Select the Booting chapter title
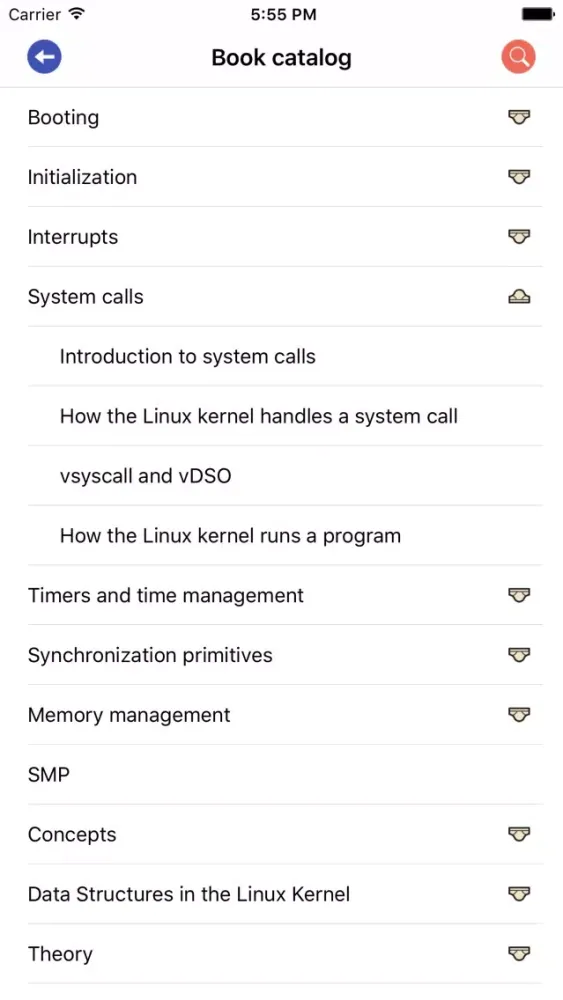 [63, 117]
